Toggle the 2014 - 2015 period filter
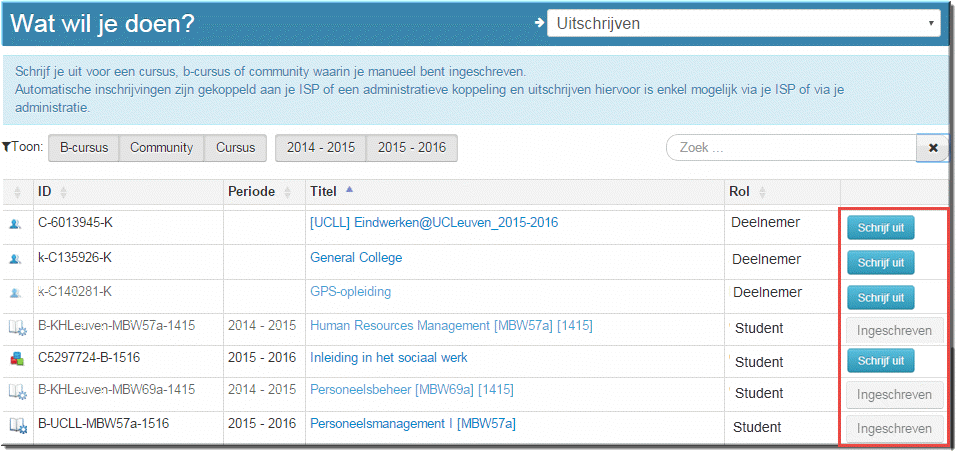The height and width of the screenshot is (454, 959). [321, 148]
